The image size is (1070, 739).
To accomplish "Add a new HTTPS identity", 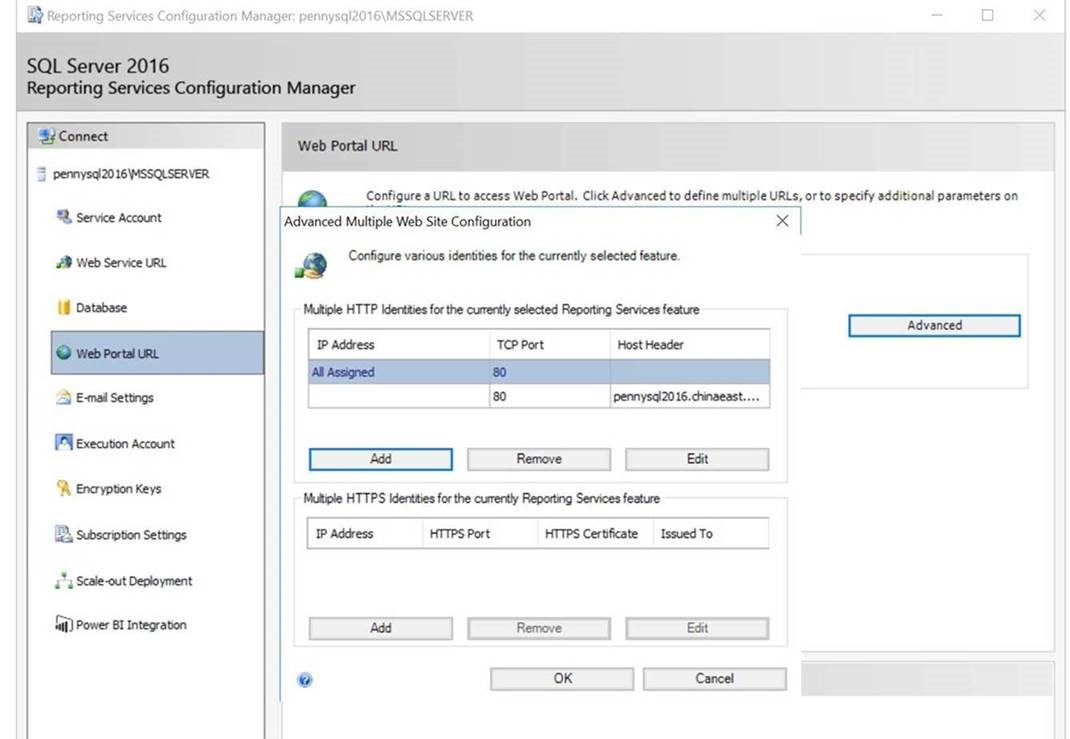I will (380, 628).
